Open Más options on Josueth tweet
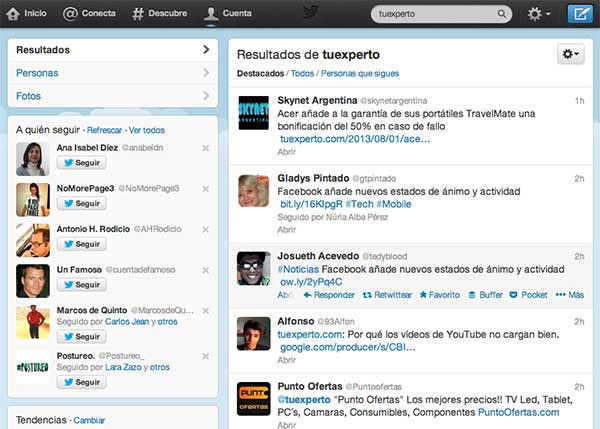The image size is (600, 429). [x=570, y=295]
